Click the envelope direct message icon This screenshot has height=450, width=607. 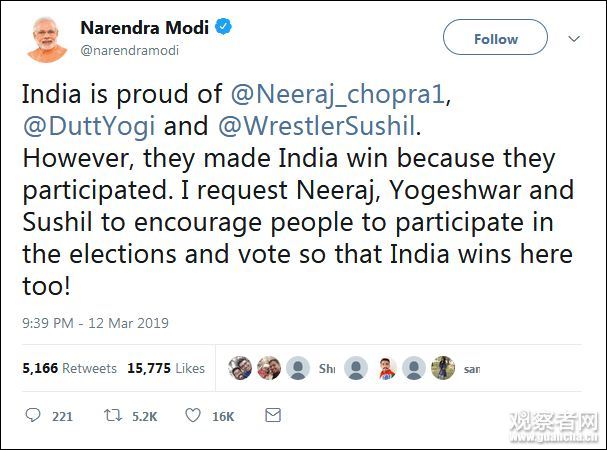(272, 415)
